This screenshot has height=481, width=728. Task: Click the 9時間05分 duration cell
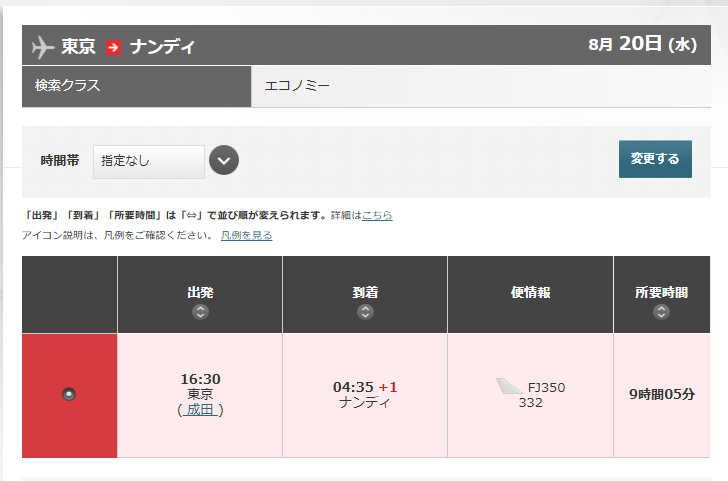(662, 395)
